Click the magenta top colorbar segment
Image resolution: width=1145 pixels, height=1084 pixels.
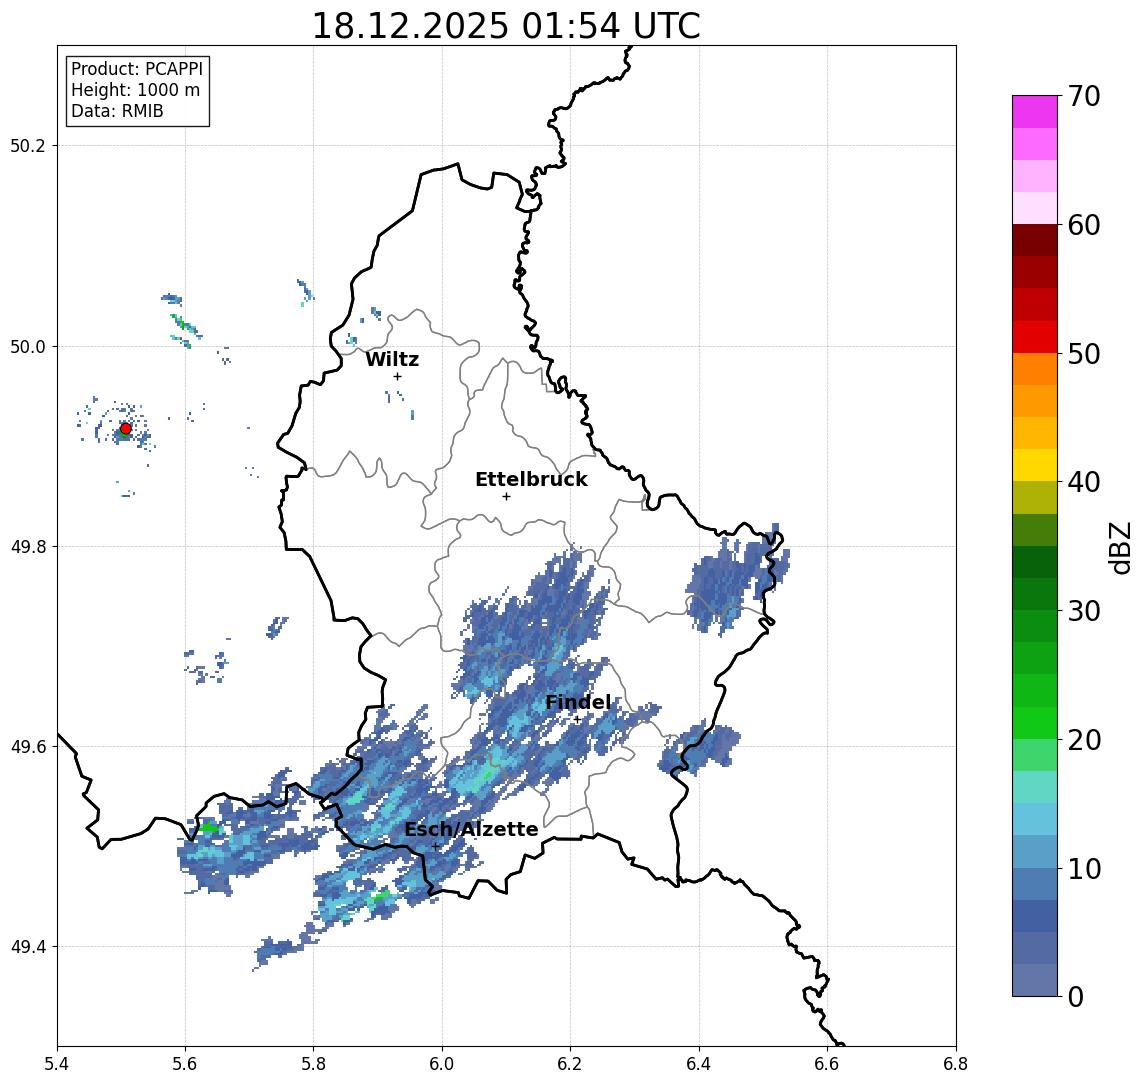(x=1035, y=112)
